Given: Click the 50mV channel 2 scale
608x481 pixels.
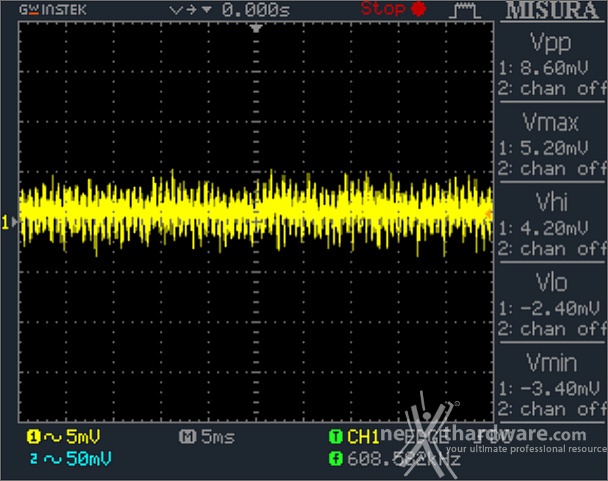Looking at the screenshot, I should click(x=89, y=459).
